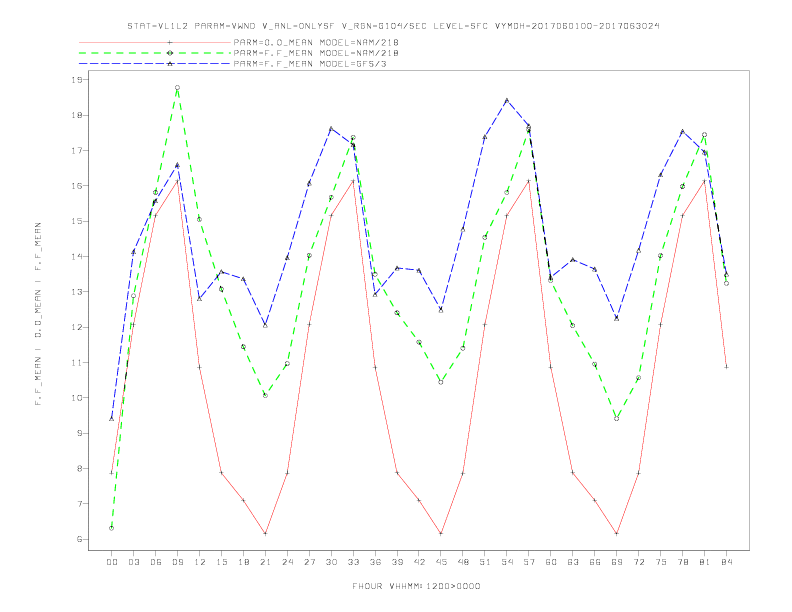The width and height of the screenshot is (792, 612).
Task: Click y-axis tick label 19
Action: point(77,80)
